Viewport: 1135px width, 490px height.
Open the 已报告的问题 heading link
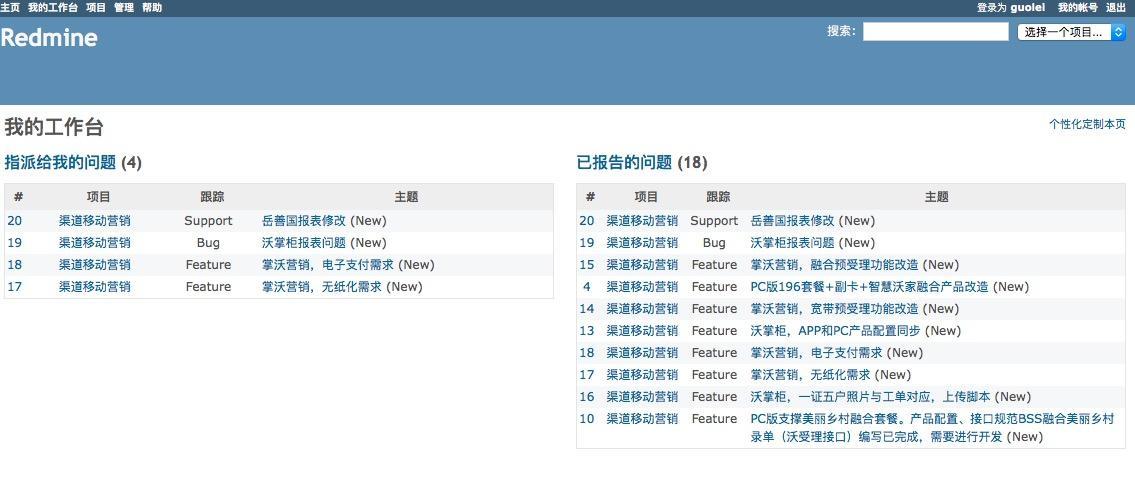[625, 162]
